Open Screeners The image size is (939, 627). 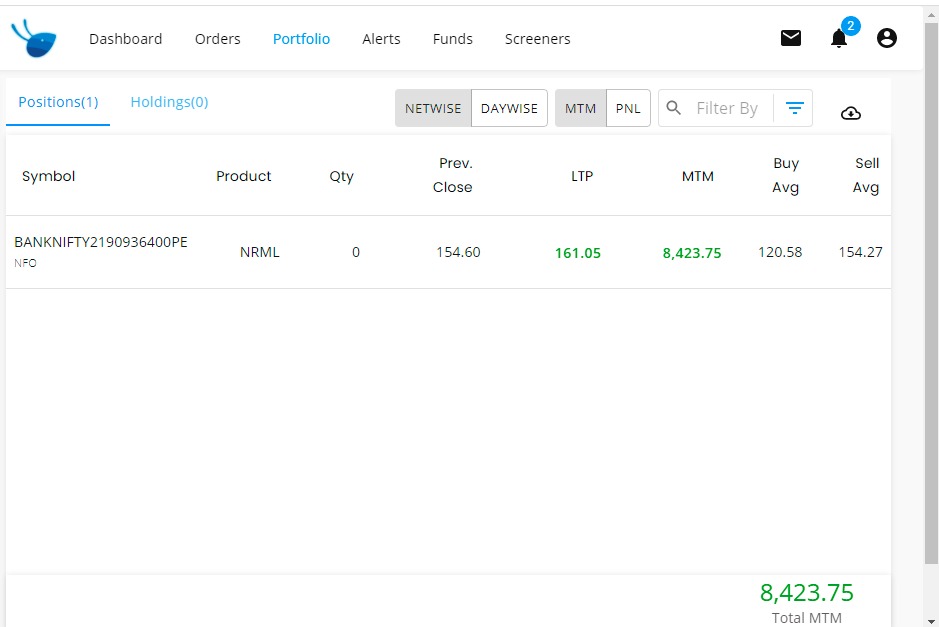click(537, 39)
